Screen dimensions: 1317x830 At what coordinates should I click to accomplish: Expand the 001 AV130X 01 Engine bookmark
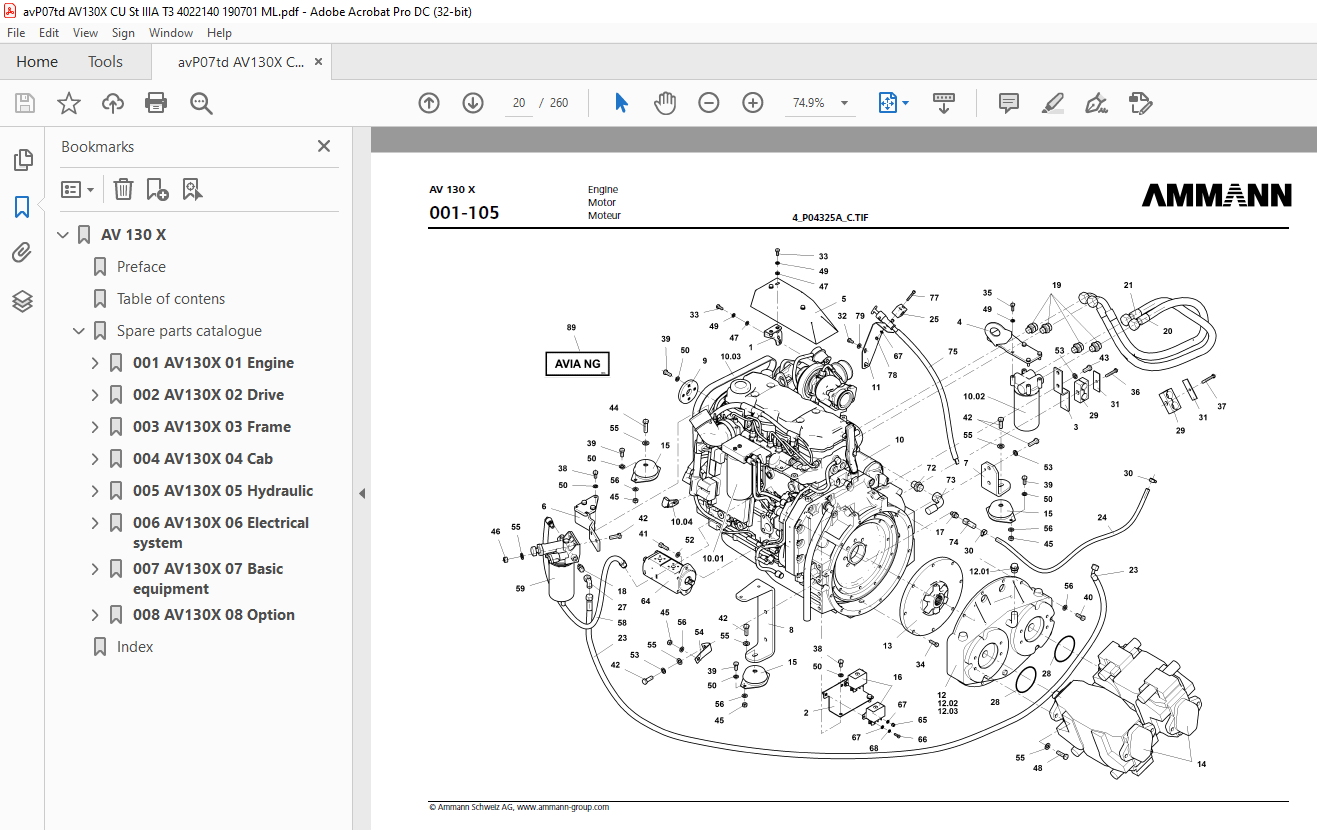click(x=96, y=363)
